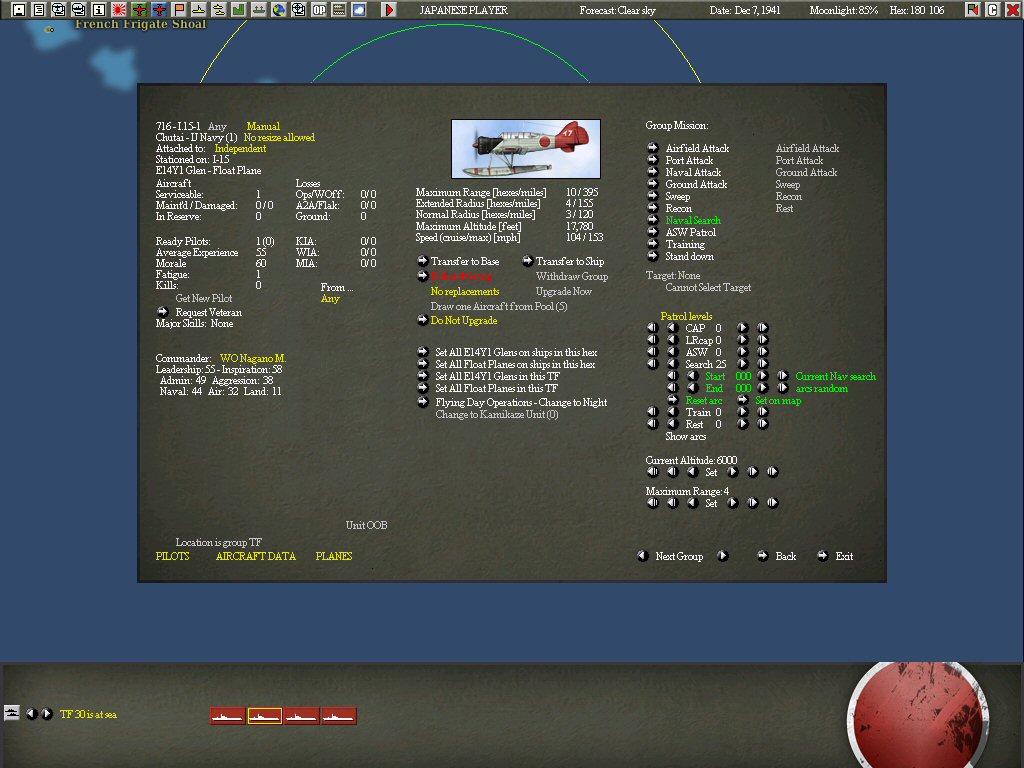Open the PILOTS tab
Image resolution: width=1024 pixels, height=768 pixels.
coord(172,556)
